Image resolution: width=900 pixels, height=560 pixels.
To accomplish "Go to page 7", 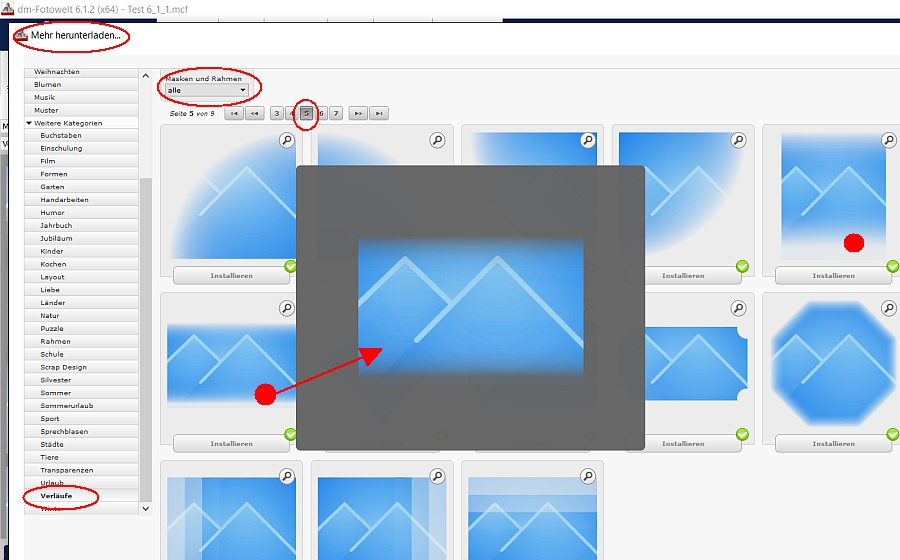I will [x=336, y=114].
